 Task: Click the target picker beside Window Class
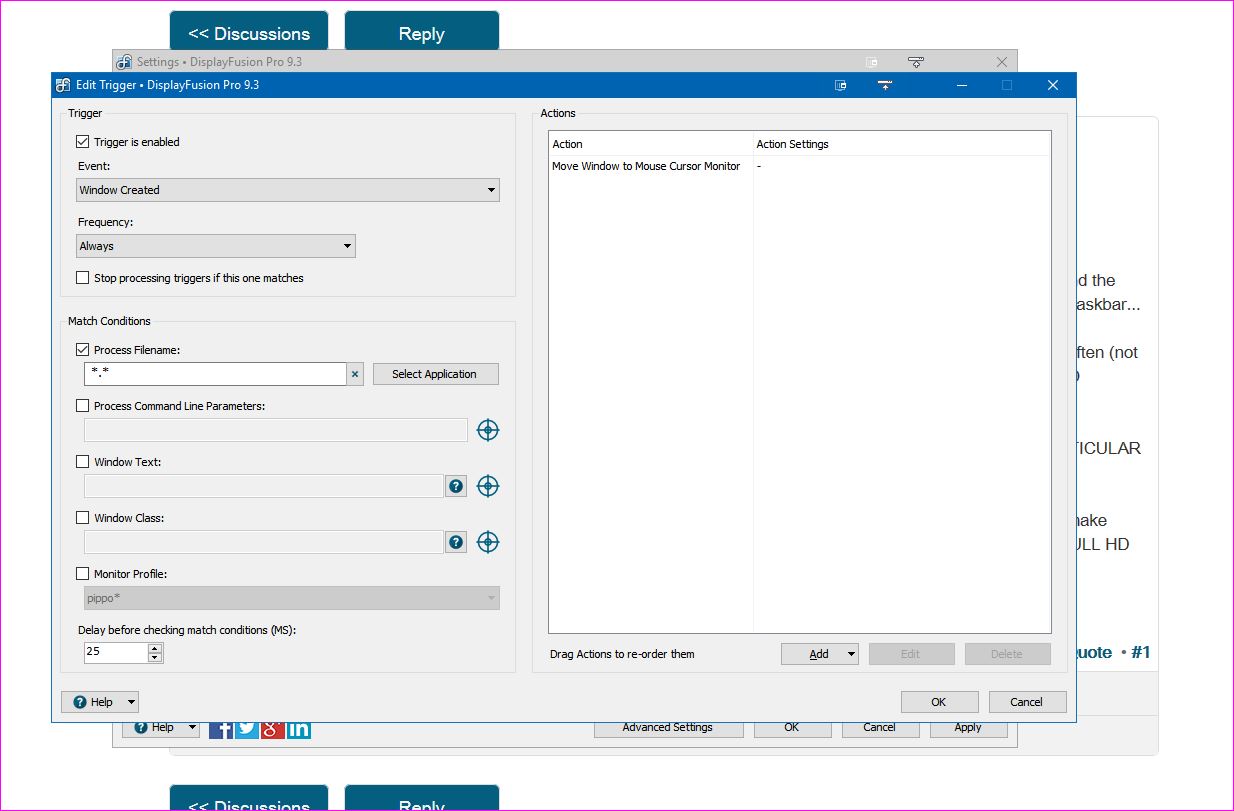click(488, 542)
